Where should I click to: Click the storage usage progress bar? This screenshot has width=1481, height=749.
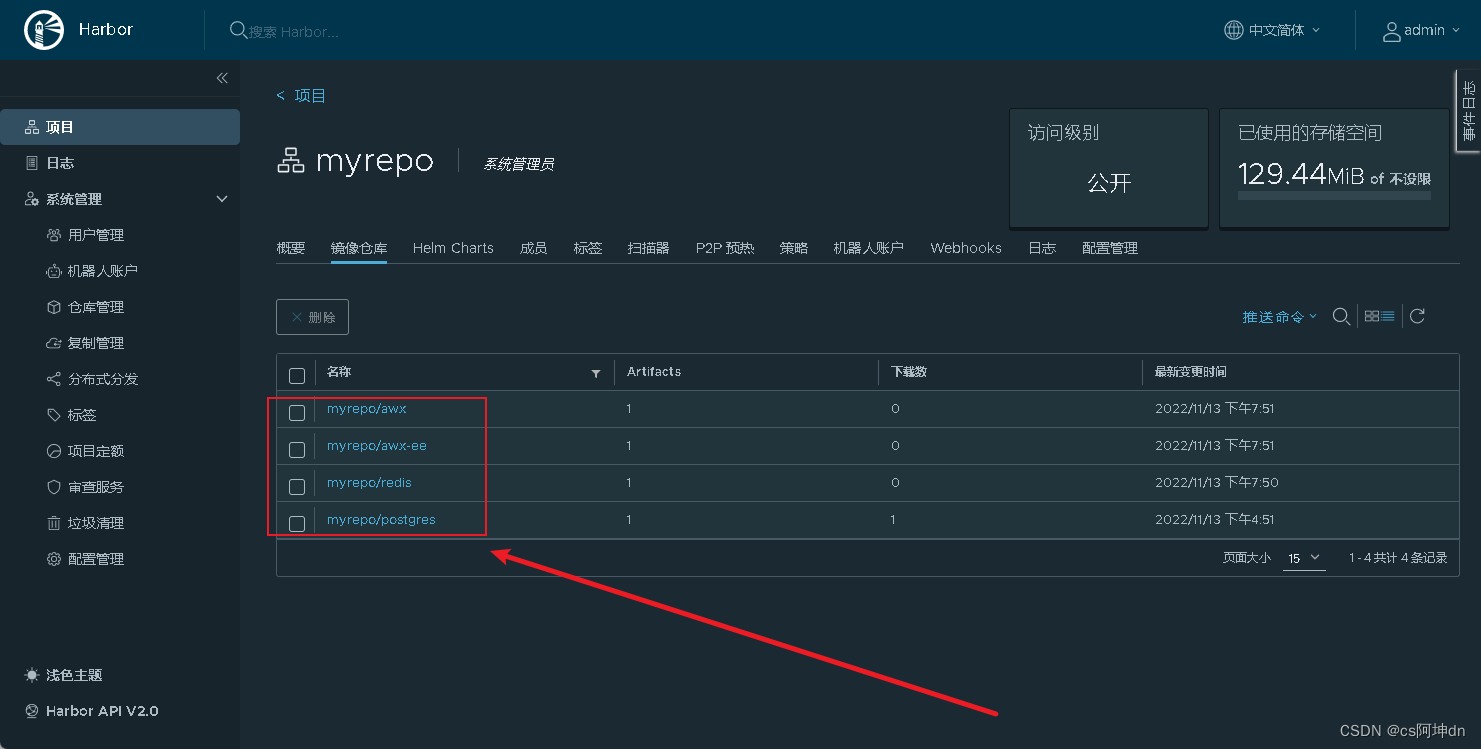[x=1334, y=196]
